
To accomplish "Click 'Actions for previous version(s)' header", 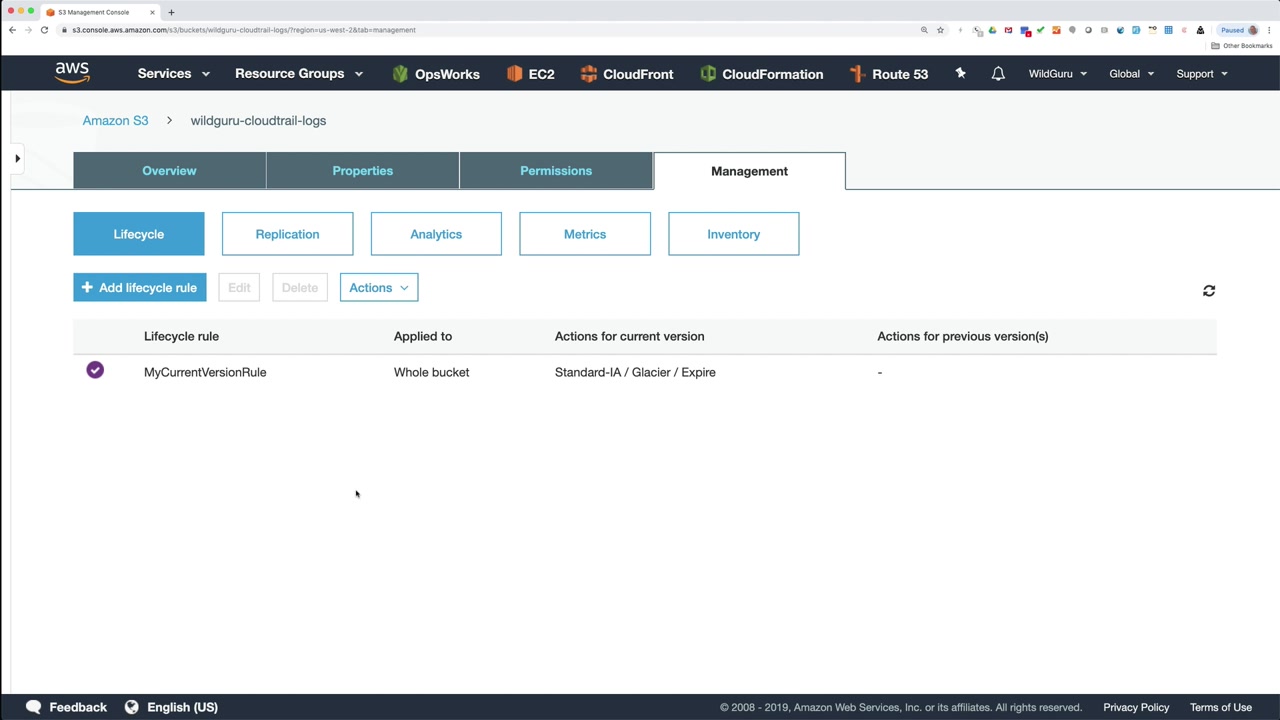I will click(963, 336).
